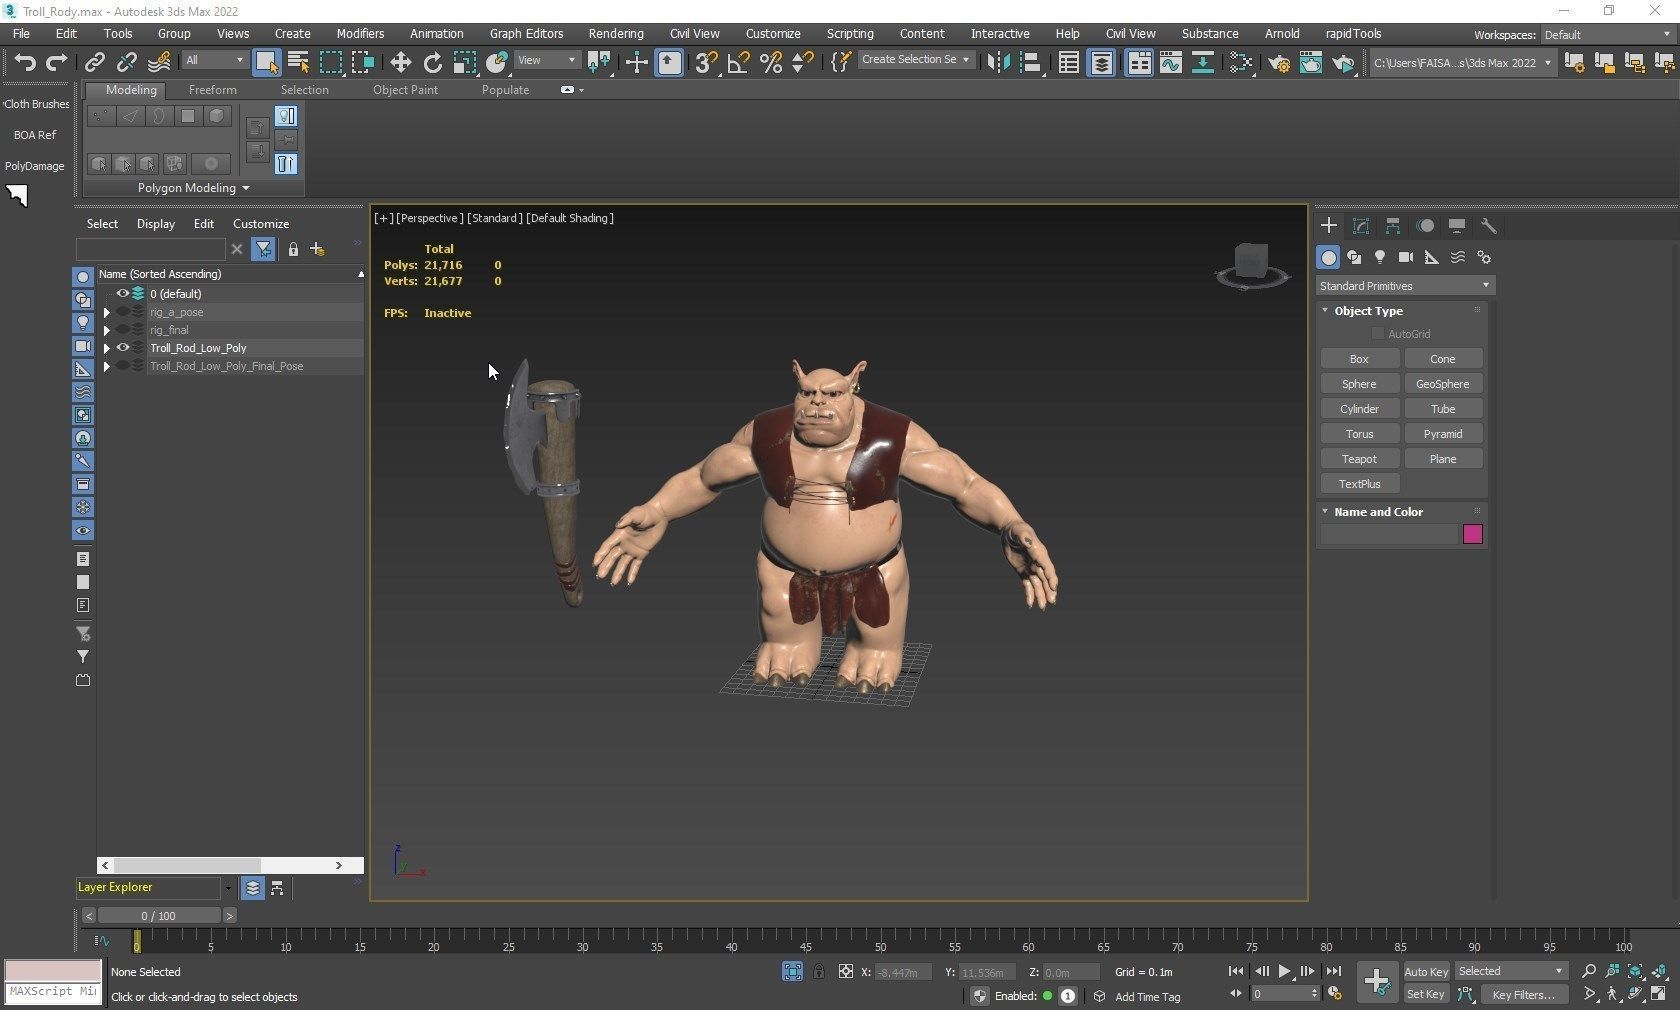Activate the Select and Link tool

[94, 63]
